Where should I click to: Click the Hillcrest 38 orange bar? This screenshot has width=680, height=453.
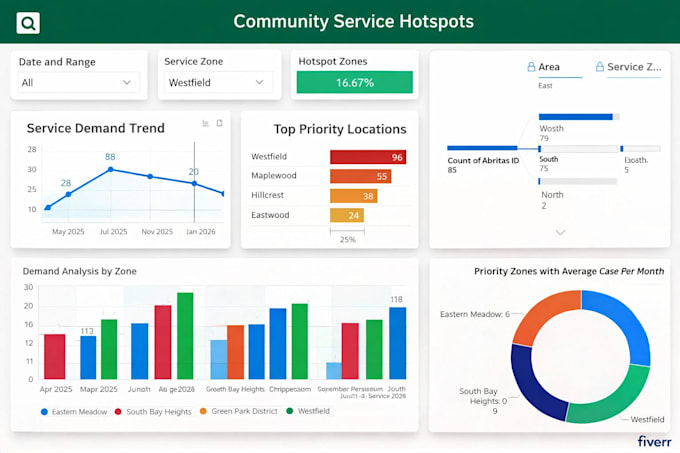pos(353,196)
